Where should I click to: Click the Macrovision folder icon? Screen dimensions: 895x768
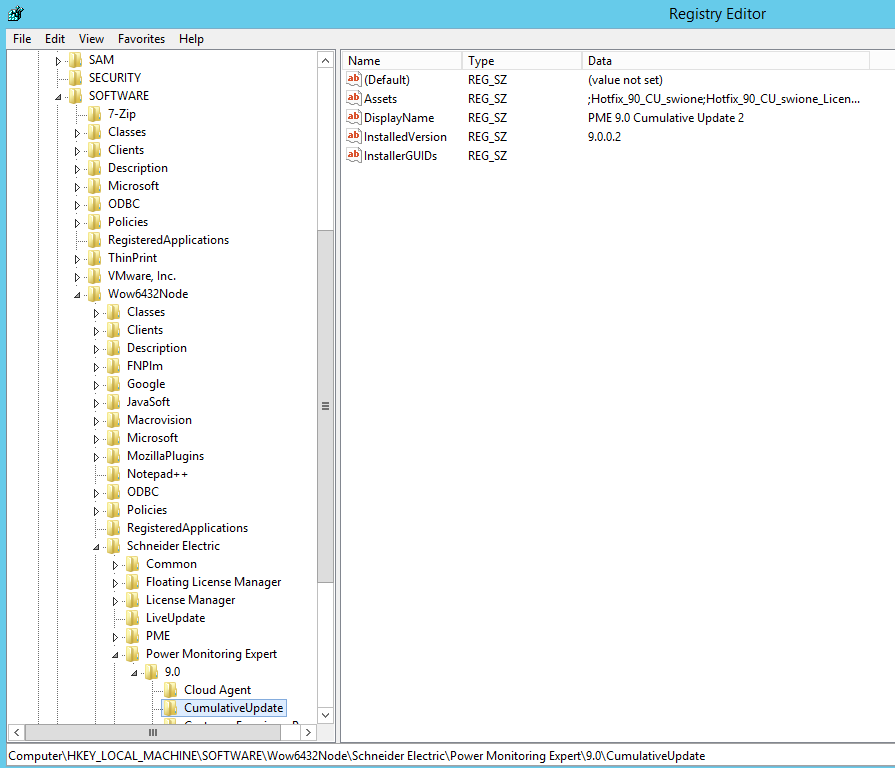point(114,420)
